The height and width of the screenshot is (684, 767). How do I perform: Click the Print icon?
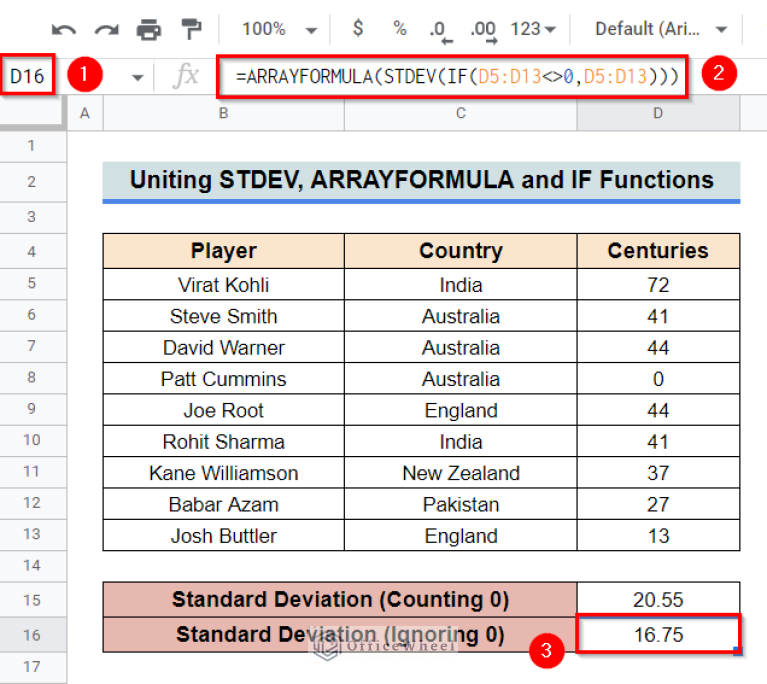148,29
